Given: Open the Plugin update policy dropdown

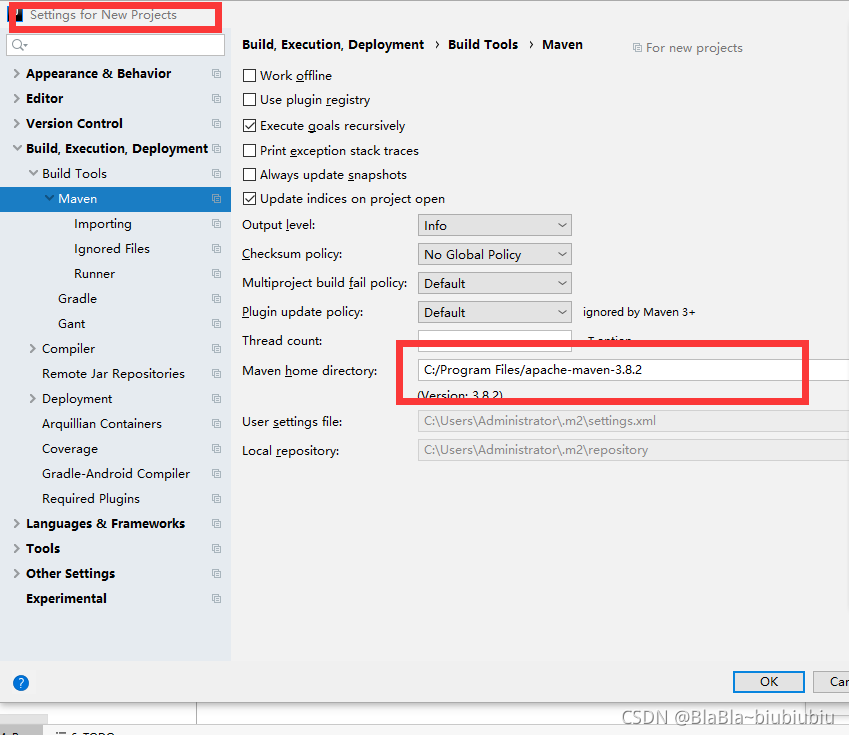Looking at the screenshot, I should point(495,312).
